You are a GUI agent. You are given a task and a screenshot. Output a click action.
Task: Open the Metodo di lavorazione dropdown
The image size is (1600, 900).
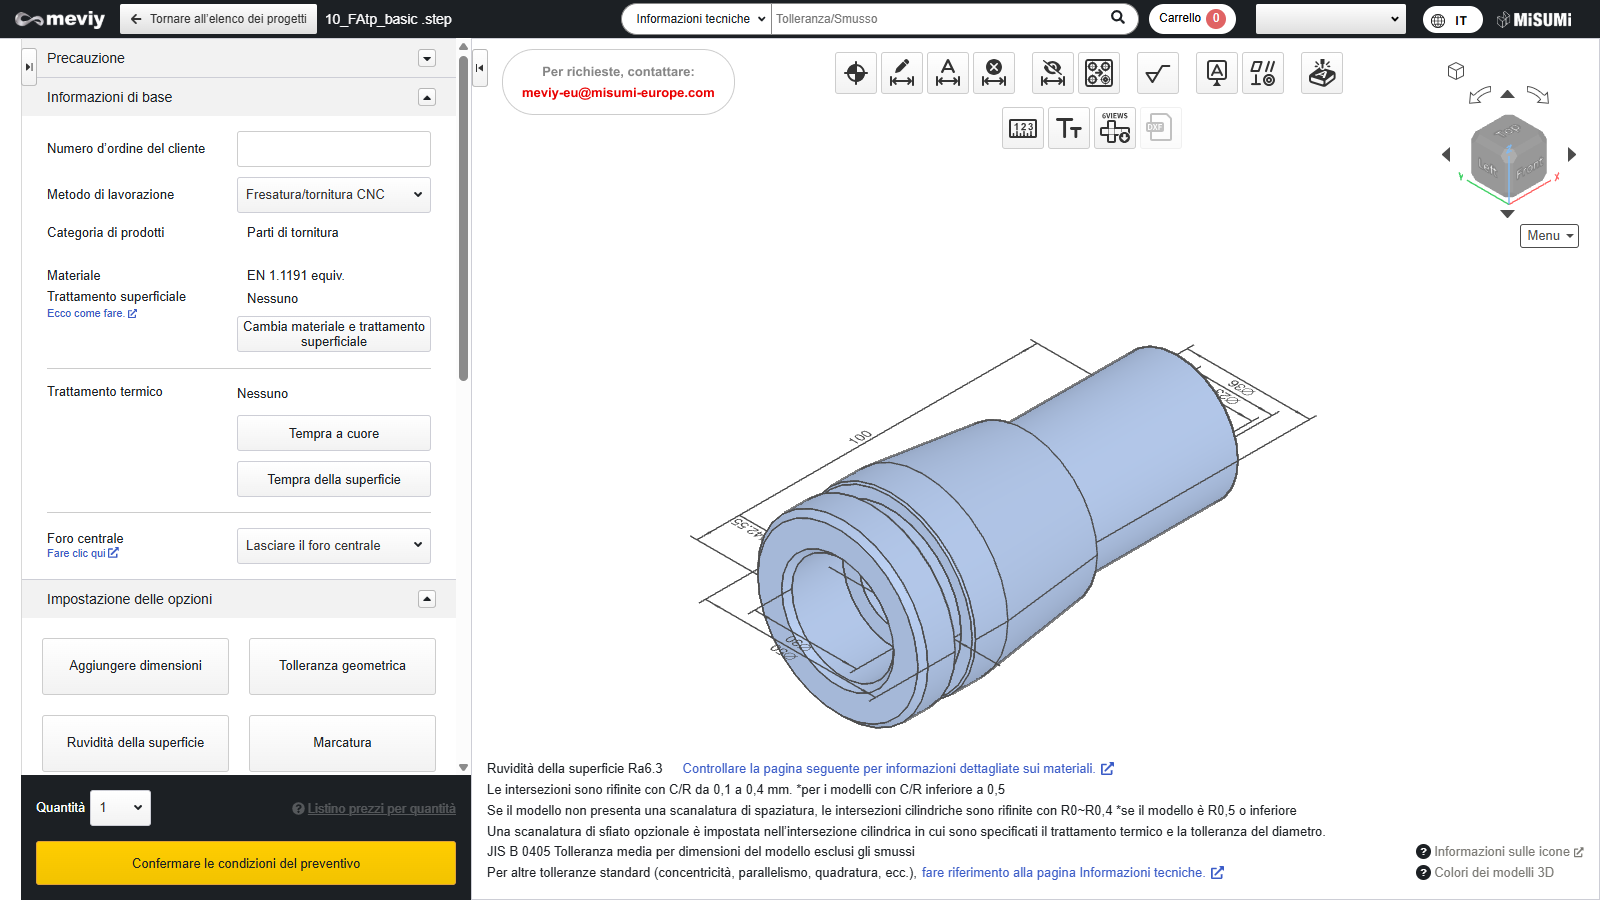pyautogui.click(x=333, y=195)
